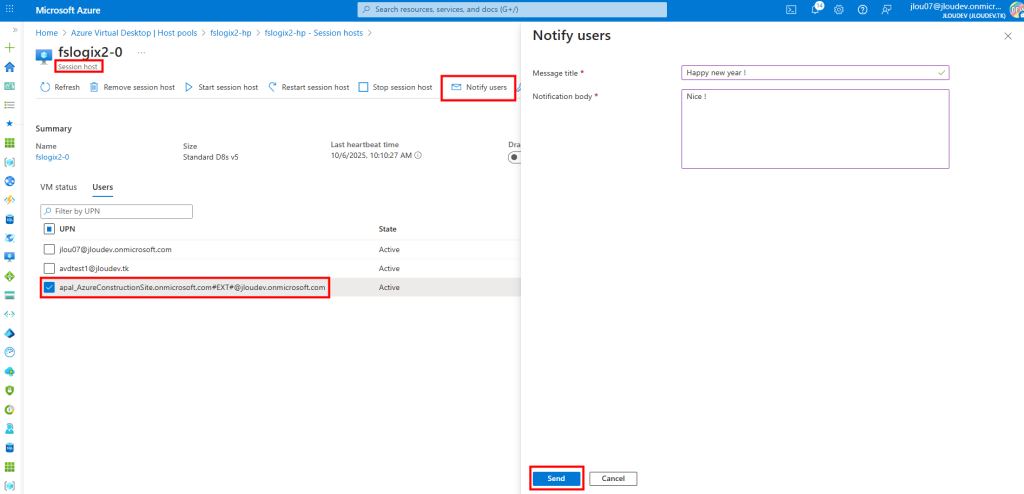This screenshot has height=494, width=1024.
Task: Open the ellipsis menu beside fslogix2-0
Action: (x=141, y=52)
